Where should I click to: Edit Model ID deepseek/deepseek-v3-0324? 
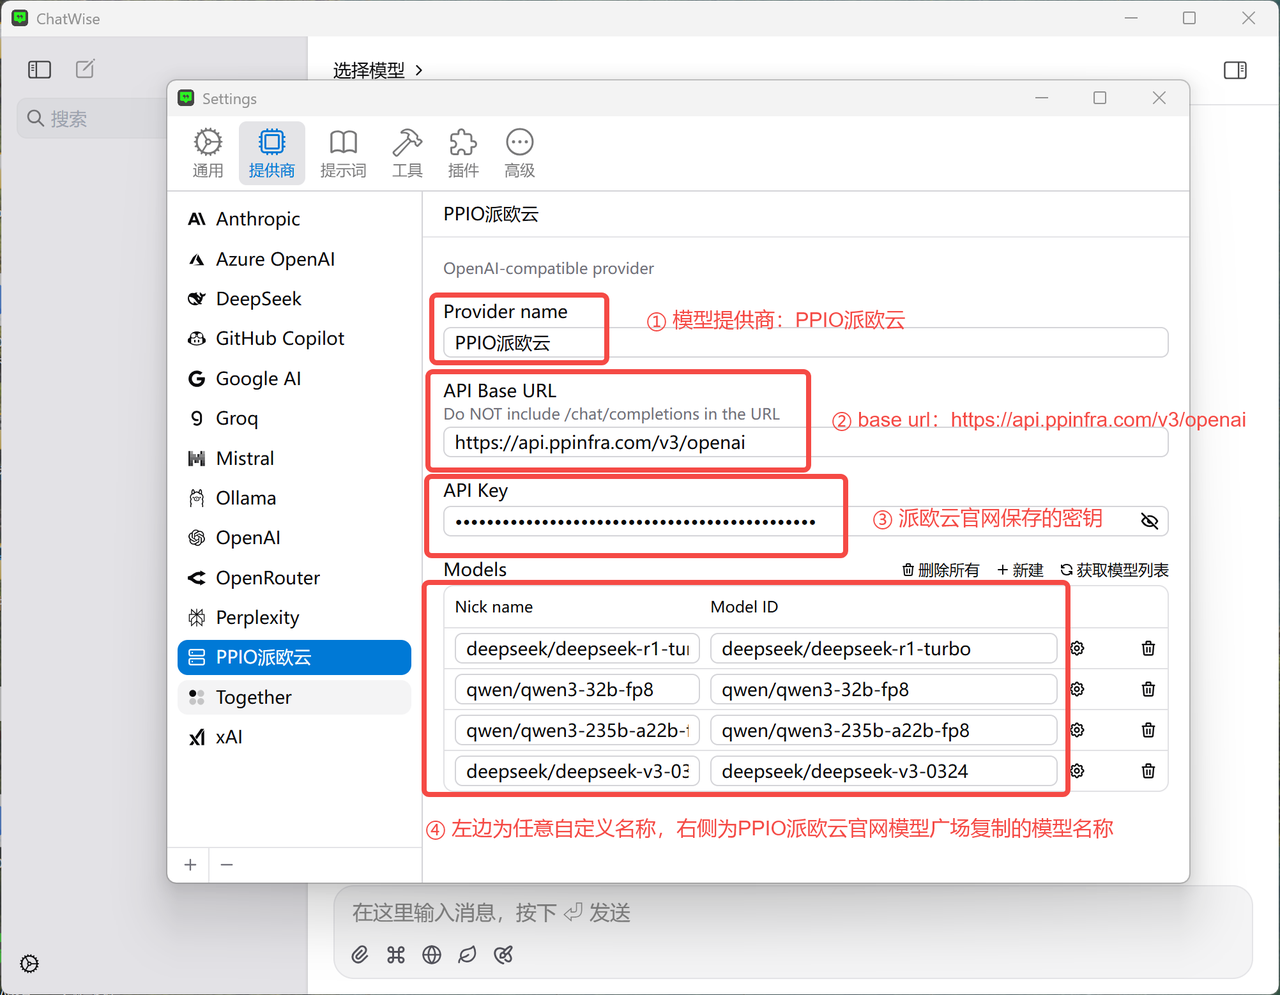click(x=884, y=772)
